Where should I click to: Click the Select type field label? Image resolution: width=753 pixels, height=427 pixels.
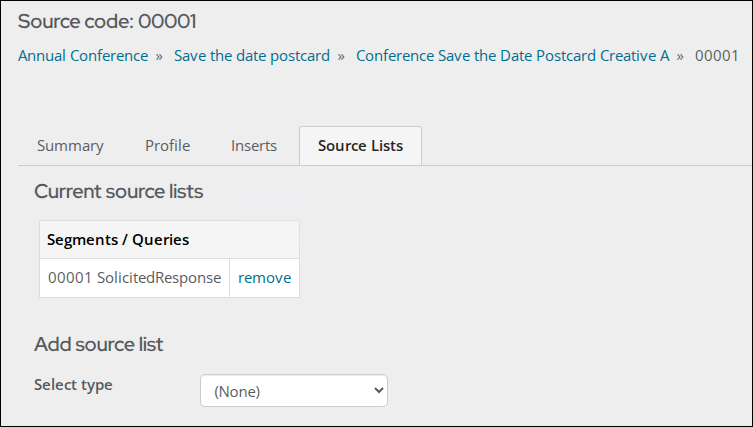point(73,385)
